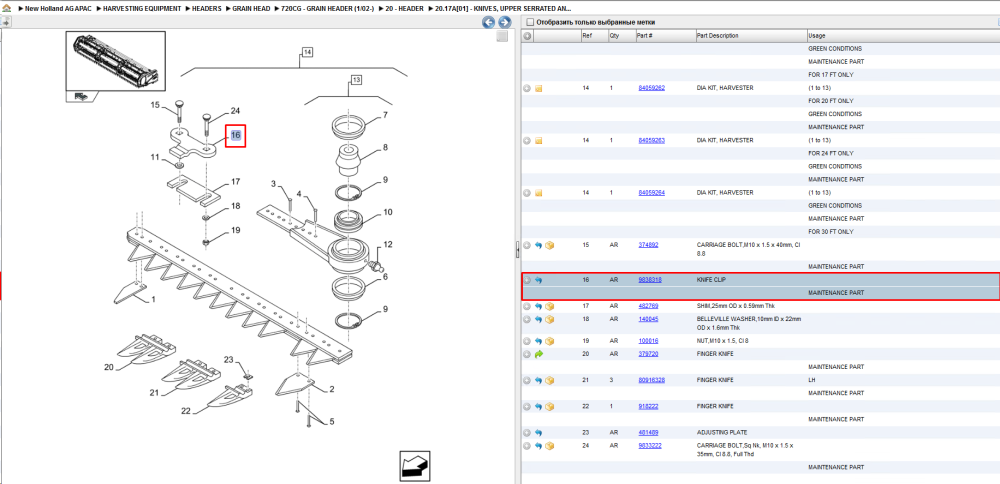The image size is (1000, 484).
Task: Click the 'FOR 30 FT ONLY' usage text
Action: [831, 231]
